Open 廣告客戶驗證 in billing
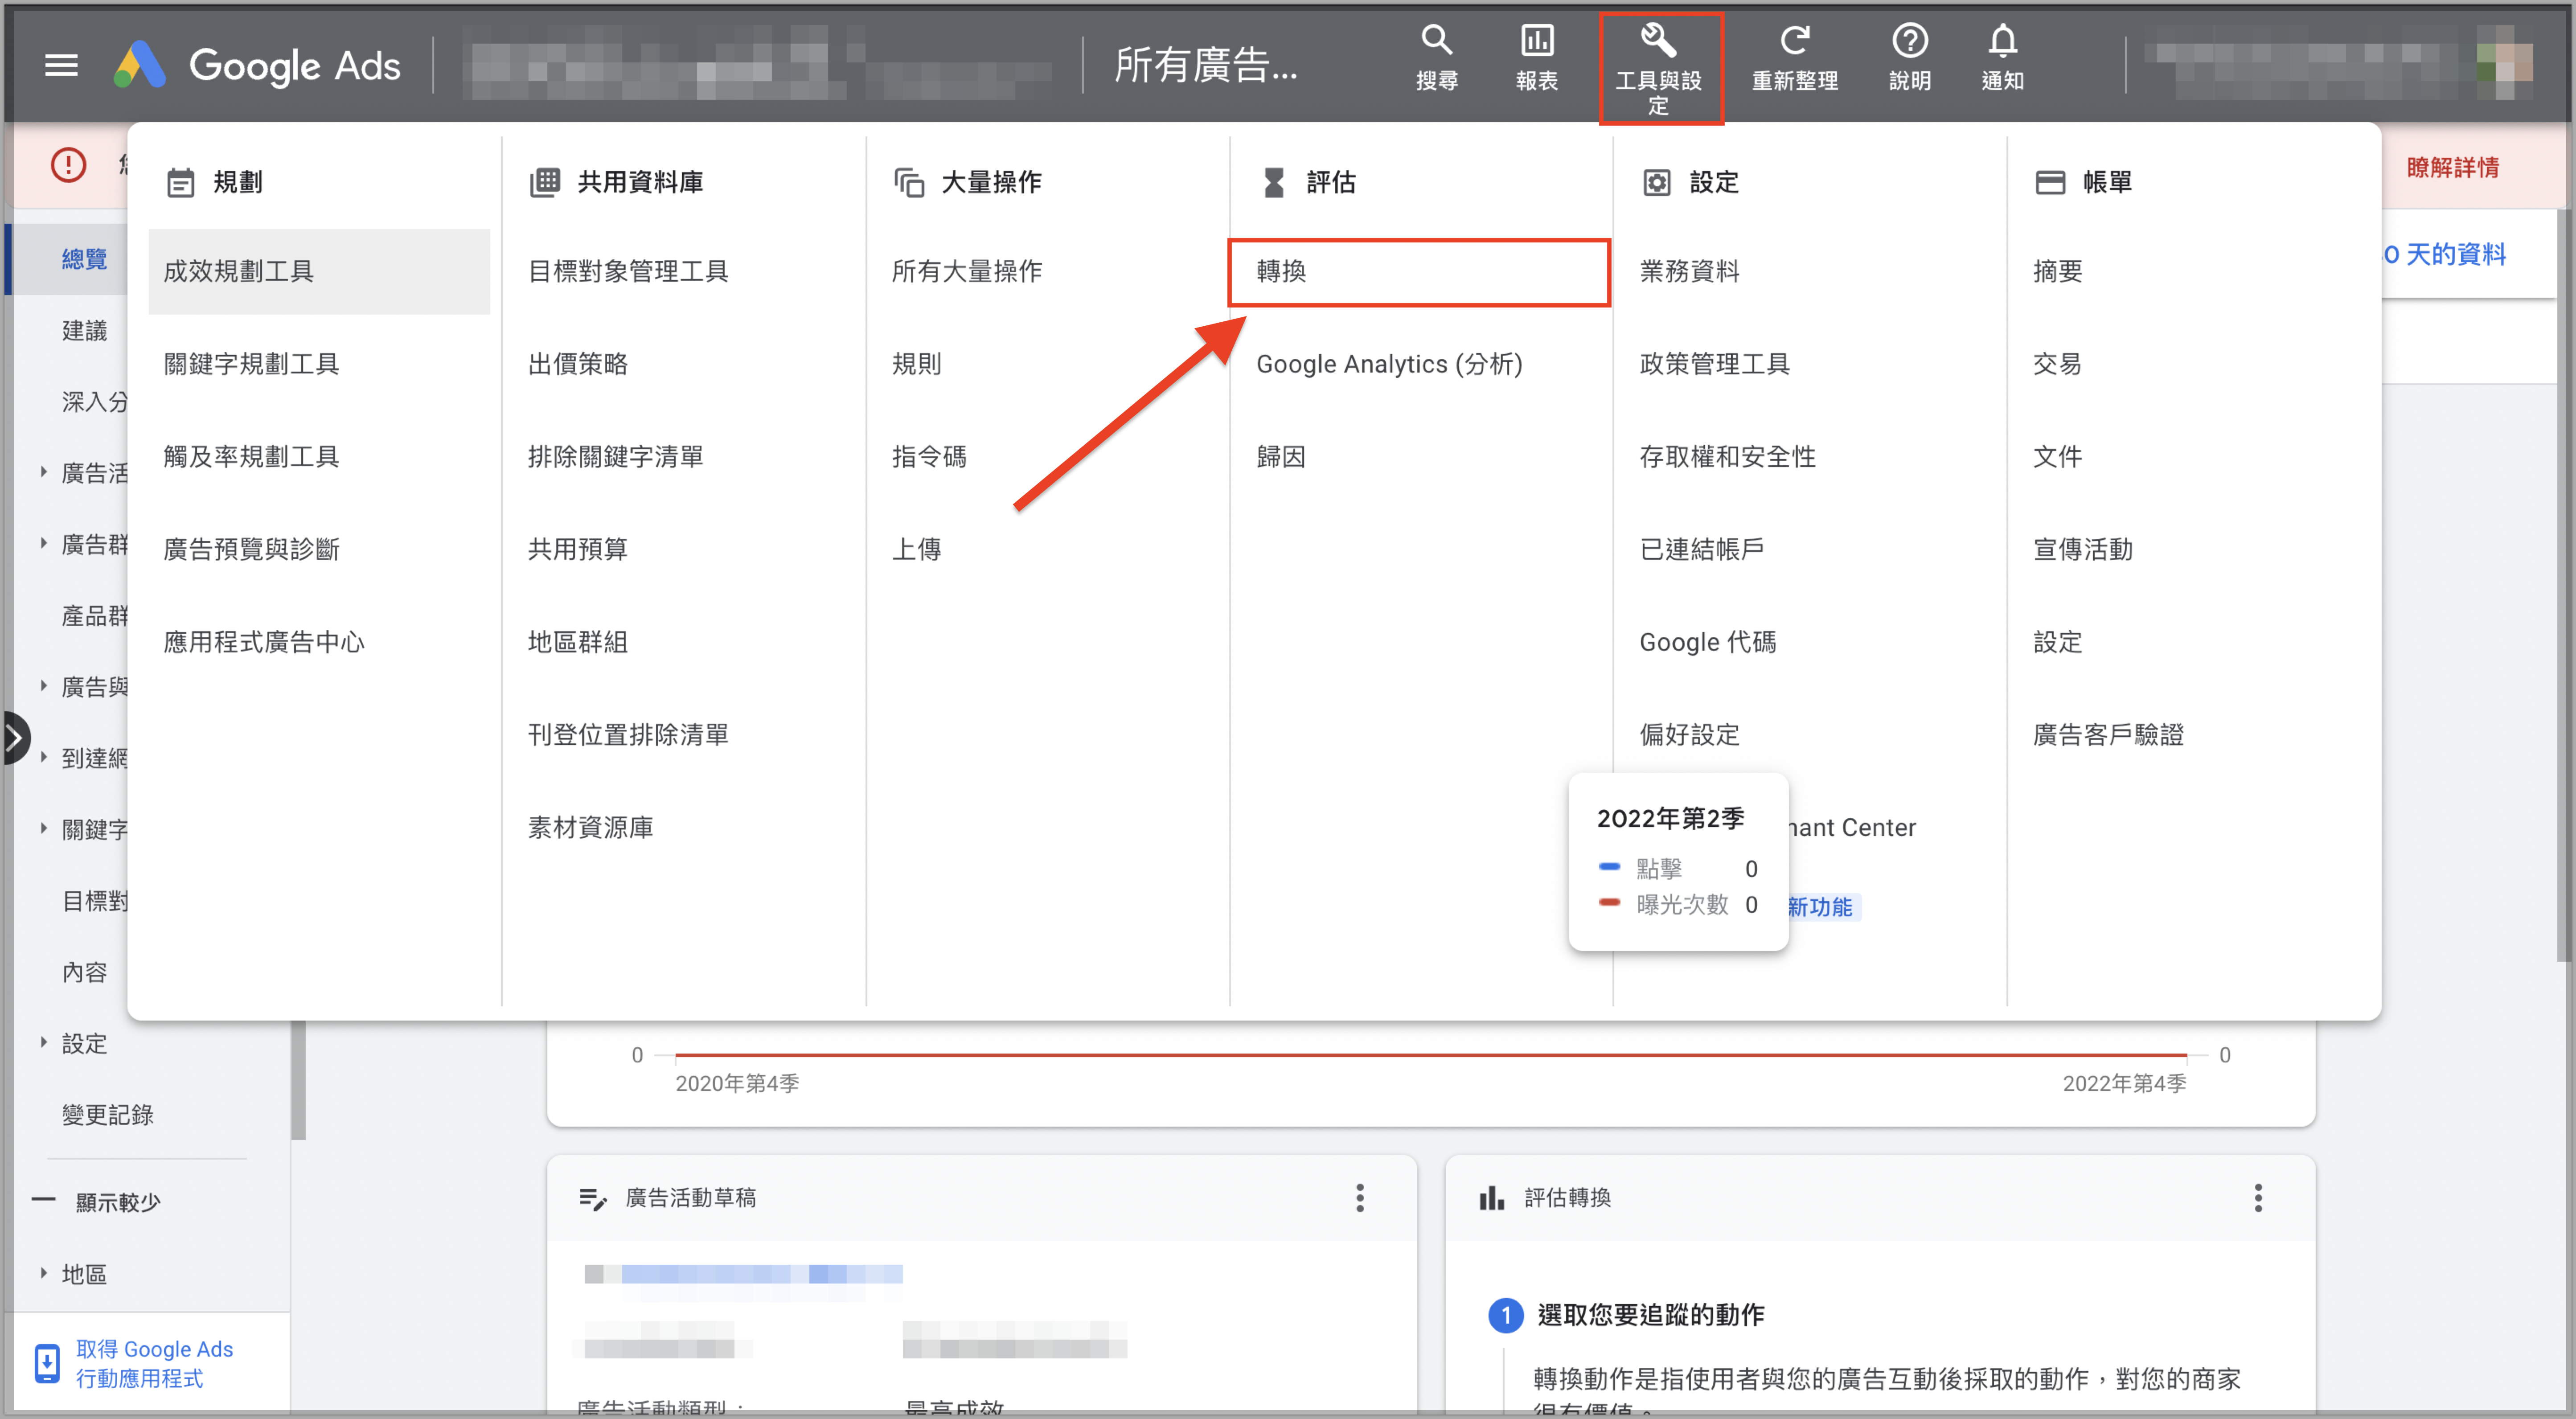Viewport: 2576px width, 1419px height. 2108,735
